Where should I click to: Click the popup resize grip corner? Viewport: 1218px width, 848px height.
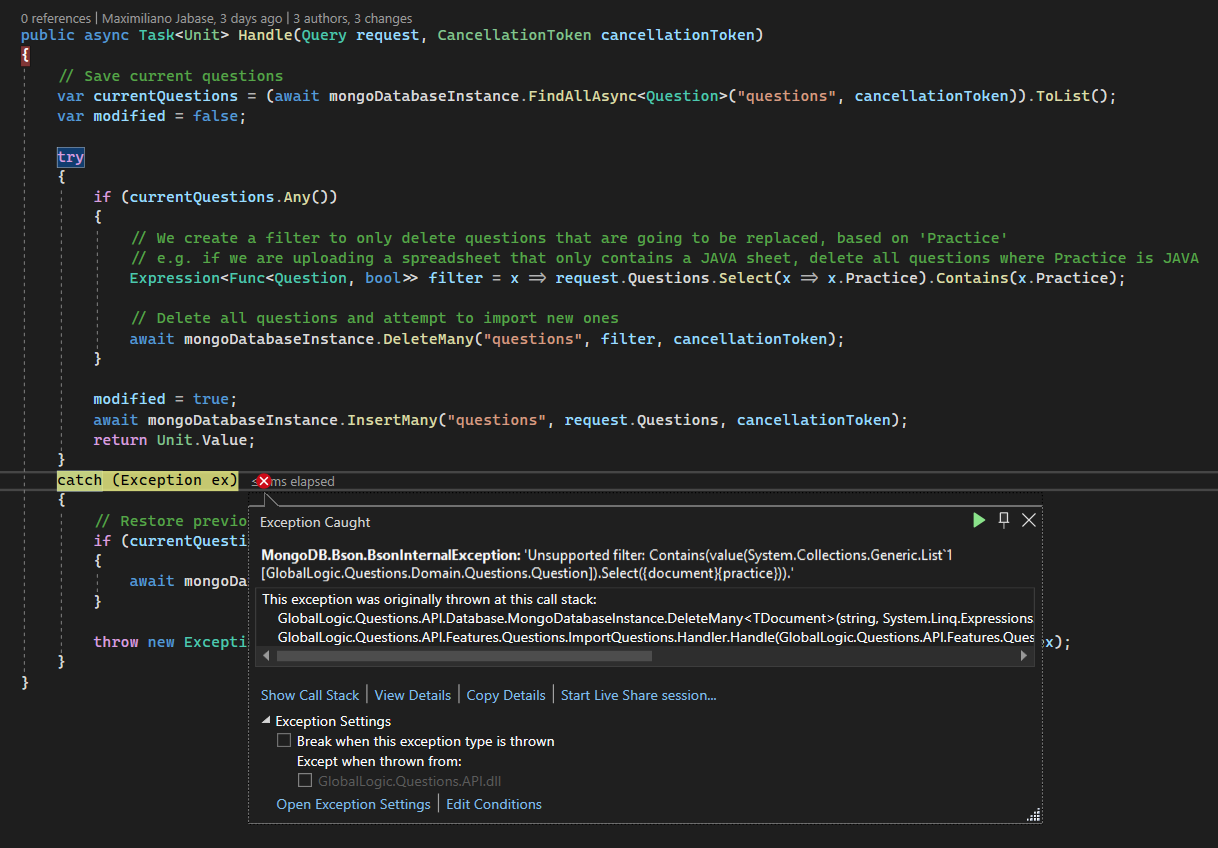[1033, 815]
